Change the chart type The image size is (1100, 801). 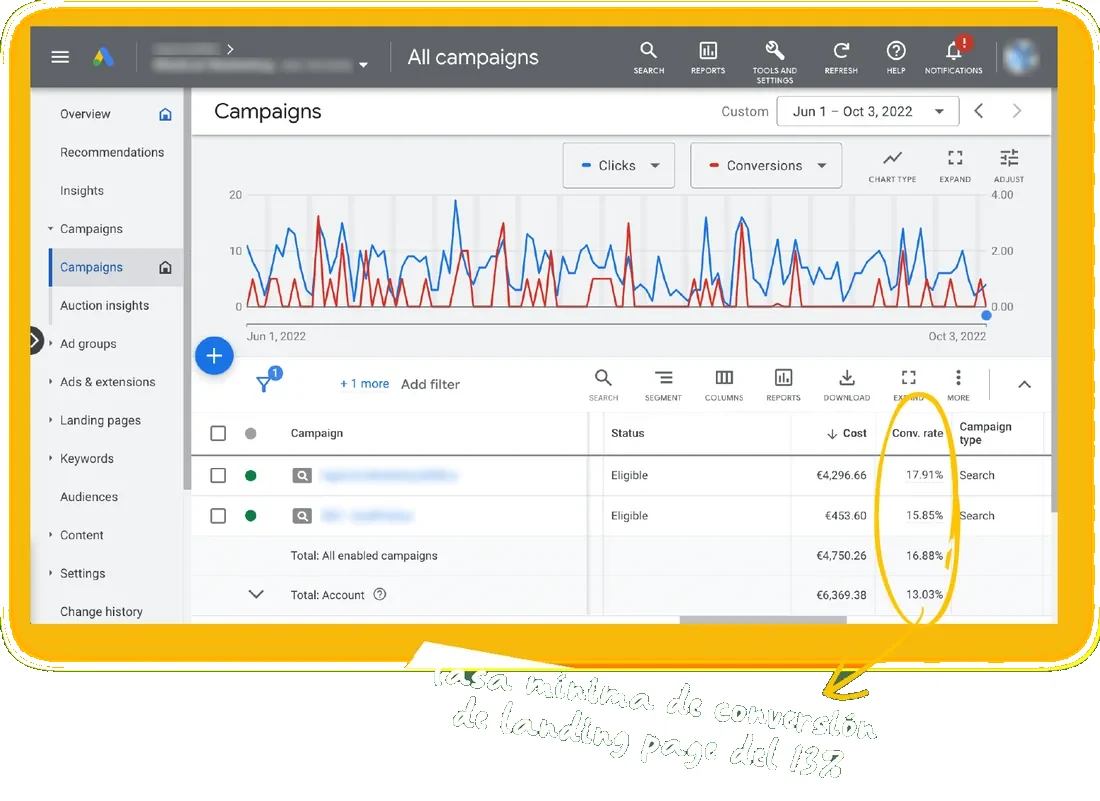tap(892, 166)
